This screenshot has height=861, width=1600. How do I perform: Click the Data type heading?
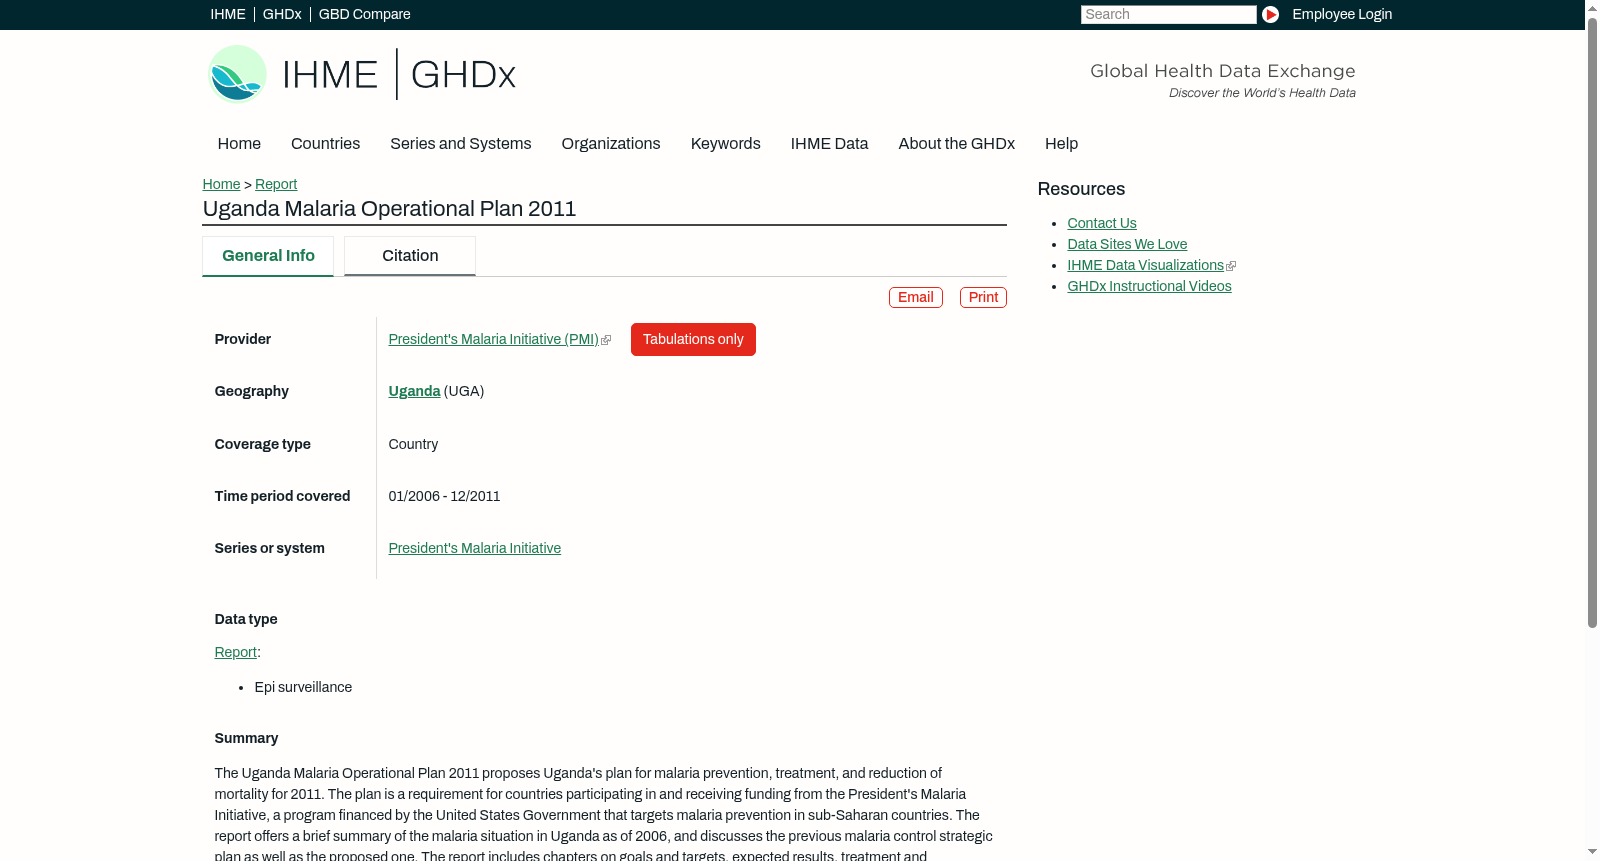pos(246,620)
